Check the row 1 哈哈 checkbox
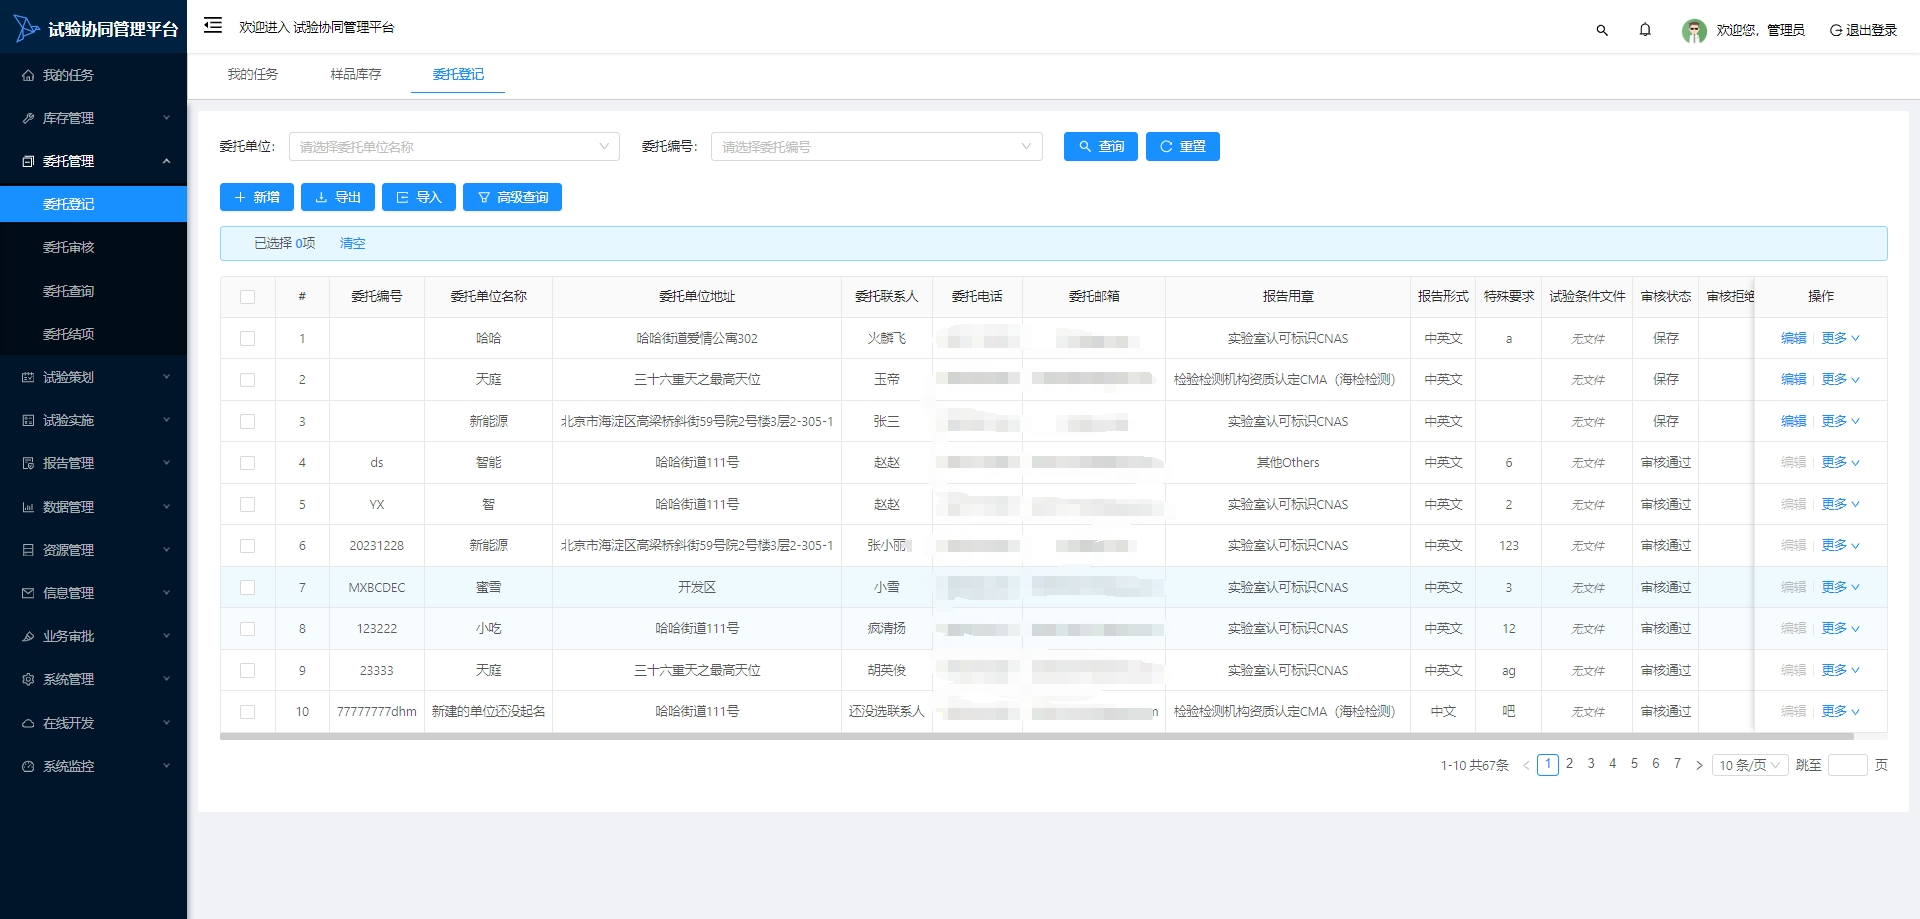The width and height of the screenshot is (1920, 919). (x=247, y=339)
